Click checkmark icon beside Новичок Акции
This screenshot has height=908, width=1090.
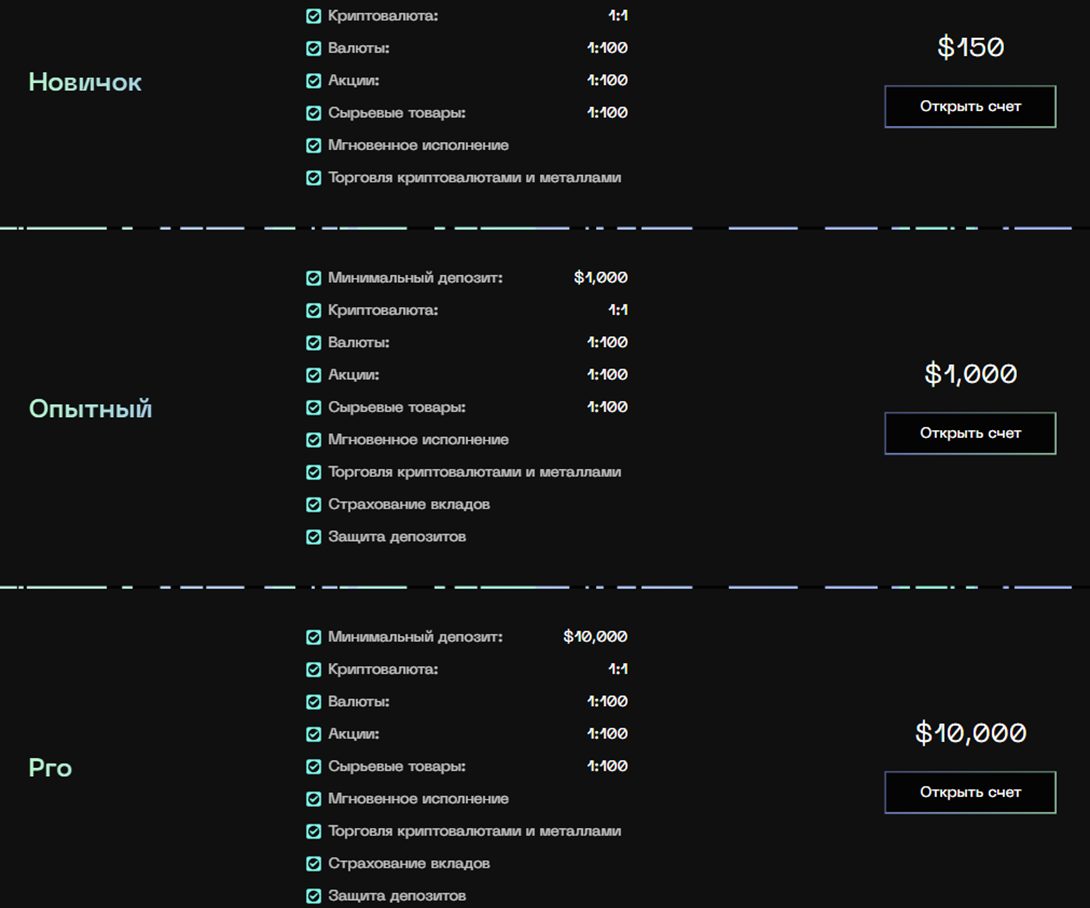click(314, 81)
